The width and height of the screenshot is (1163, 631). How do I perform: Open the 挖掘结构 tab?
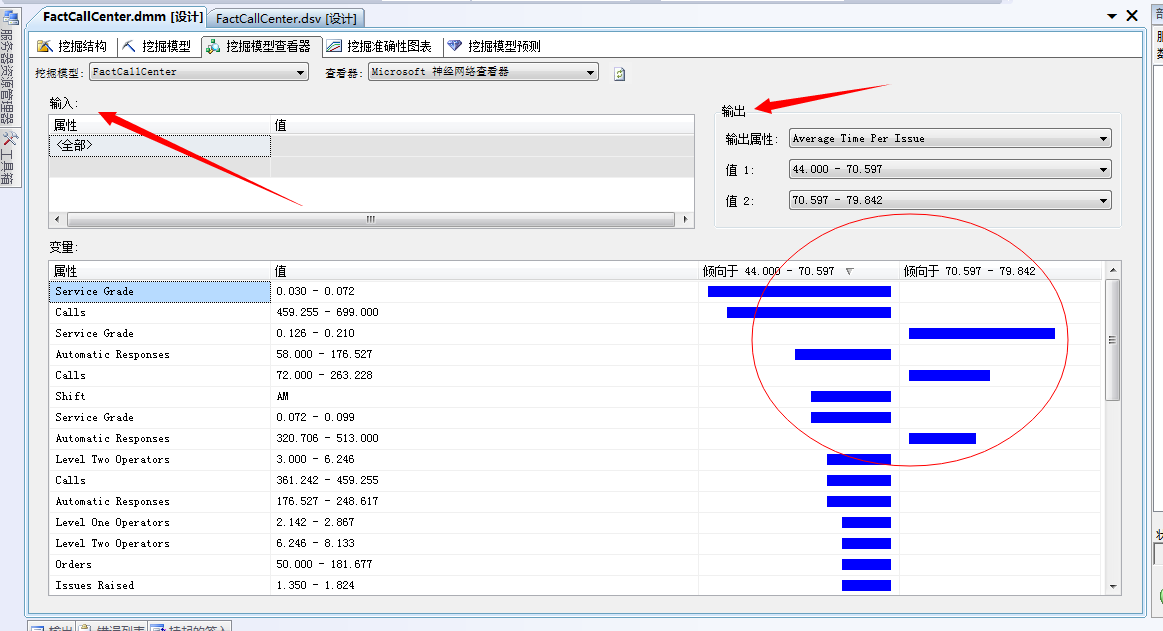point(72,46)
